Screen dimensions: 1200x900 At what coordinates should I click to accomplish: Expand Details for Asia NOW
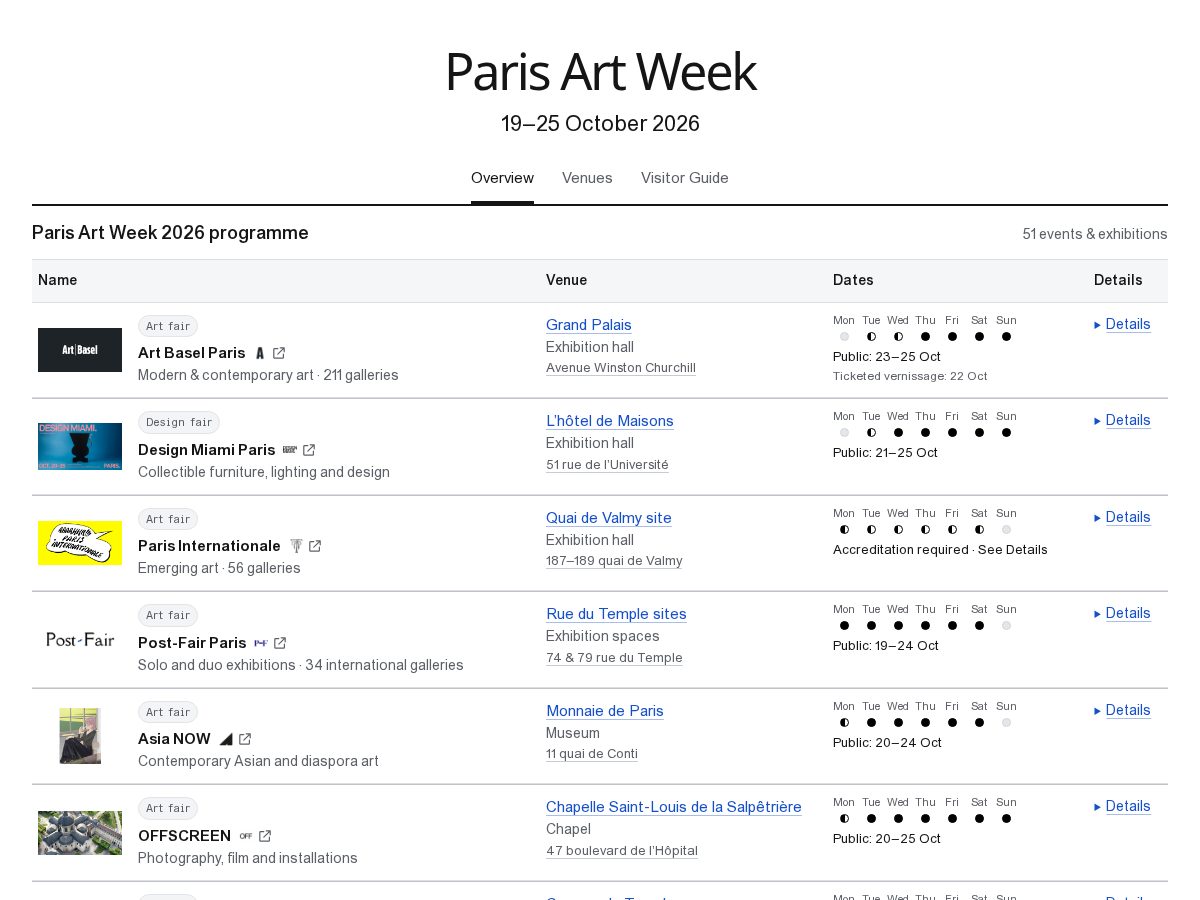click(x=1122, y=710)
